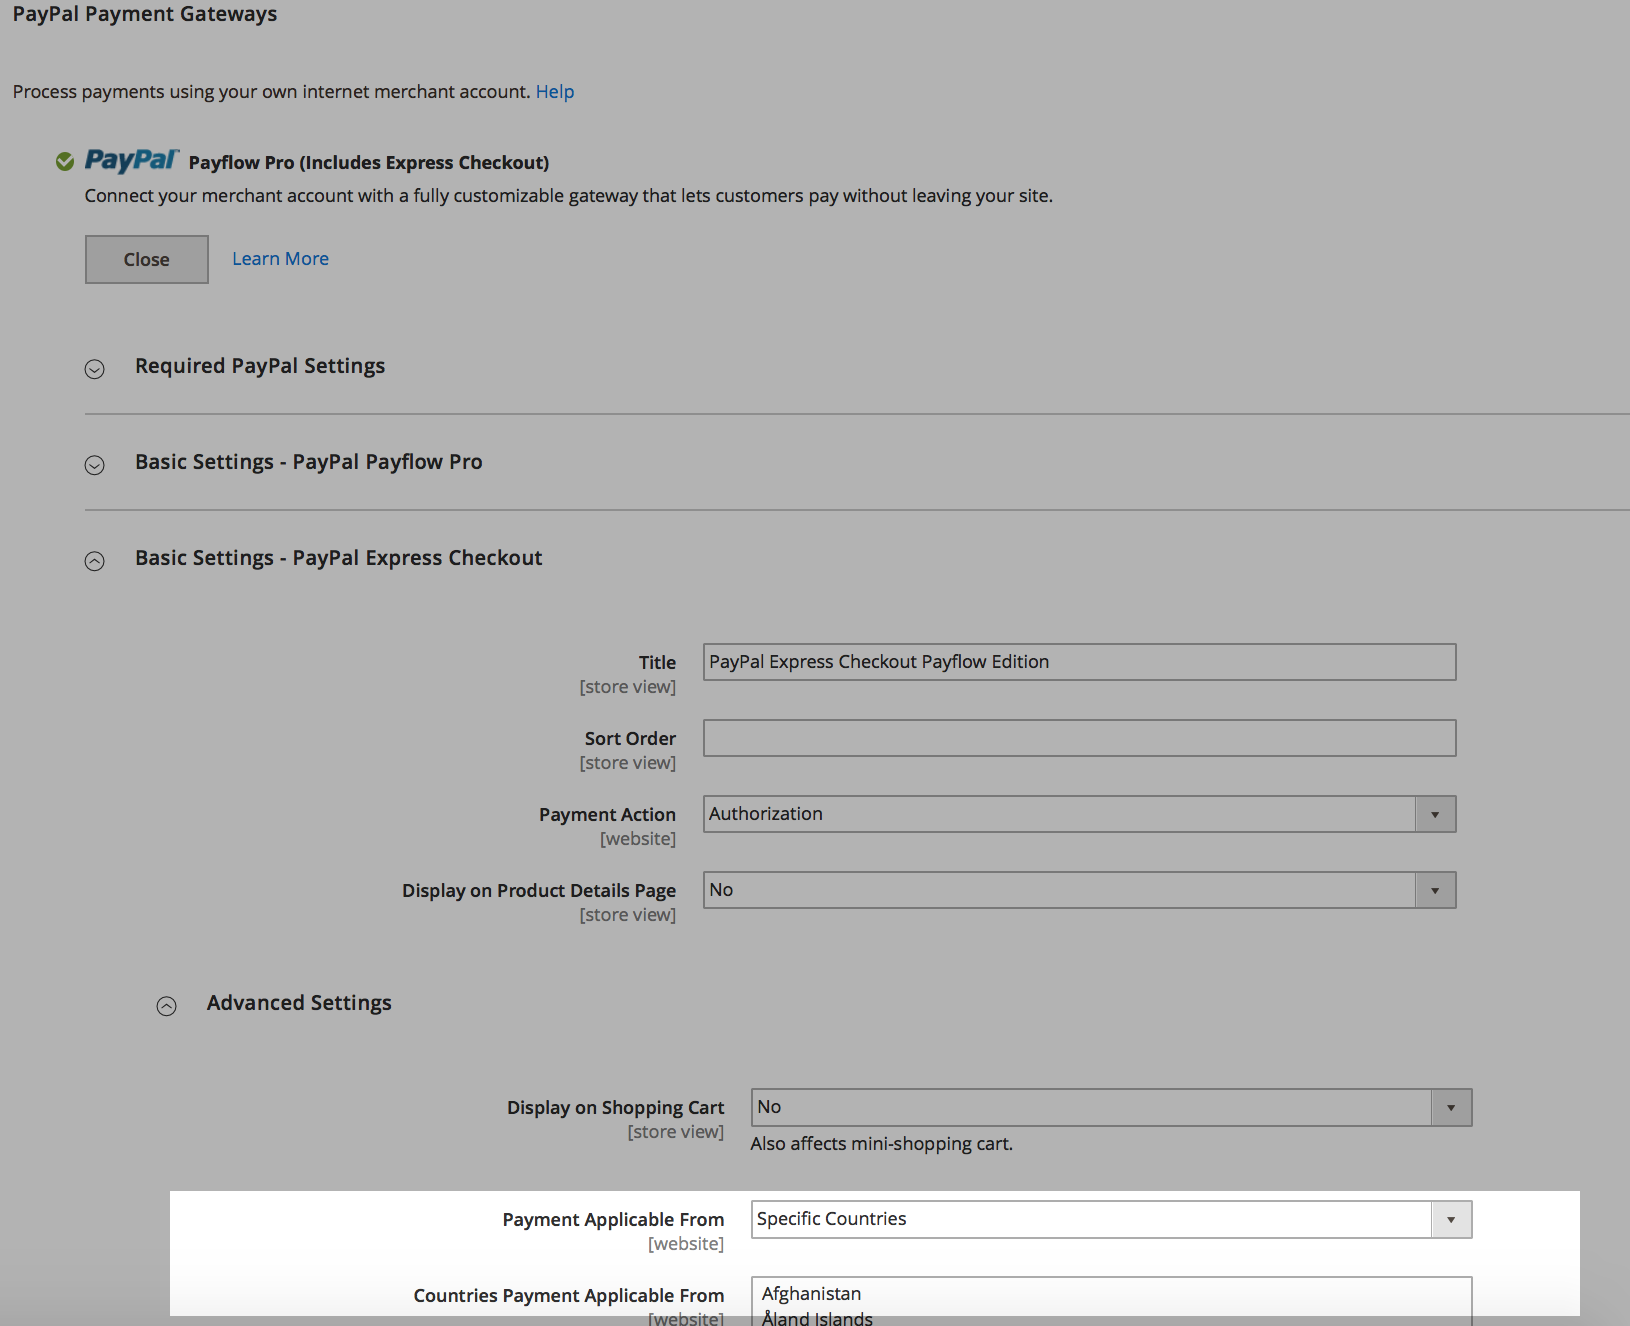Click inside the Title input field
This screenshot has height=1326, width=1630.
point(1078,661)
